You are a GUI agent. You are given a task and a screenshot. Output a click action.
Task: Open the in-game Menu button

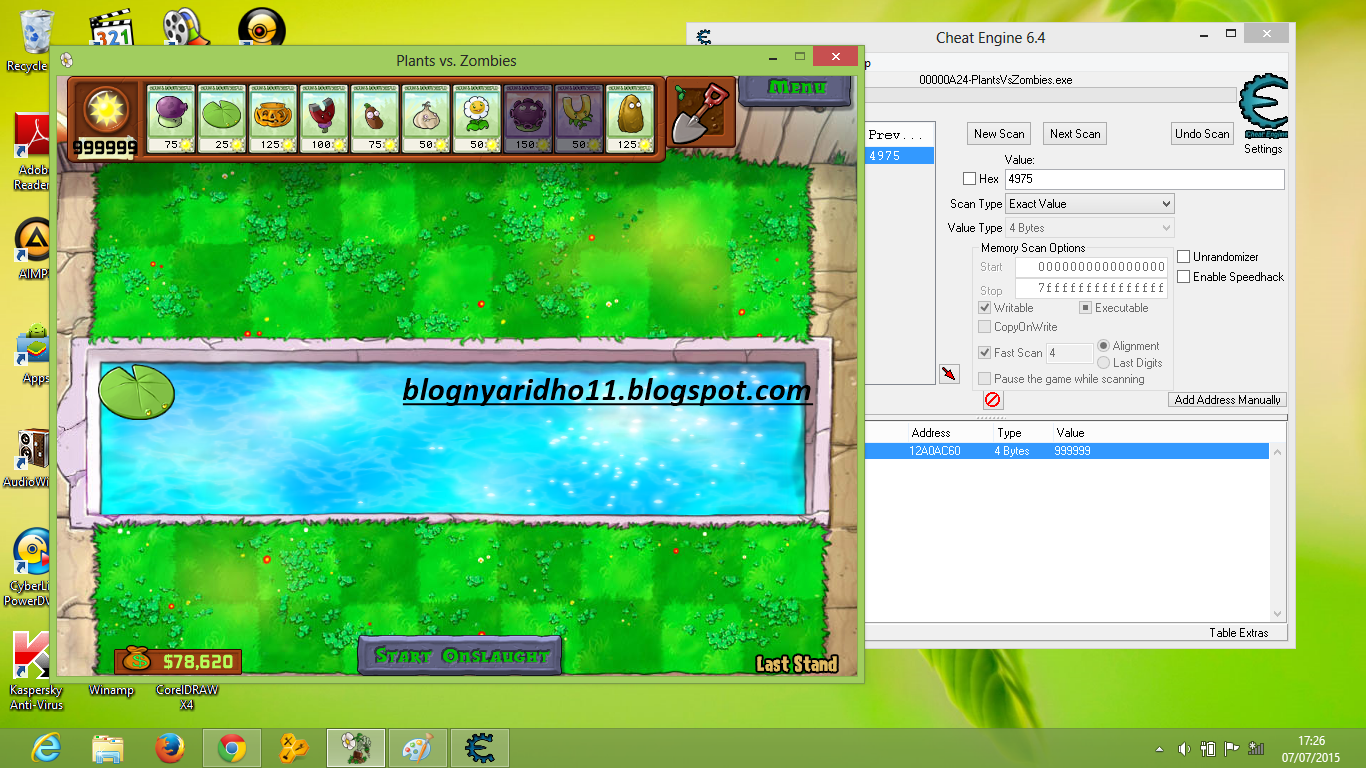pyautogui.click(x=796, y=89)
